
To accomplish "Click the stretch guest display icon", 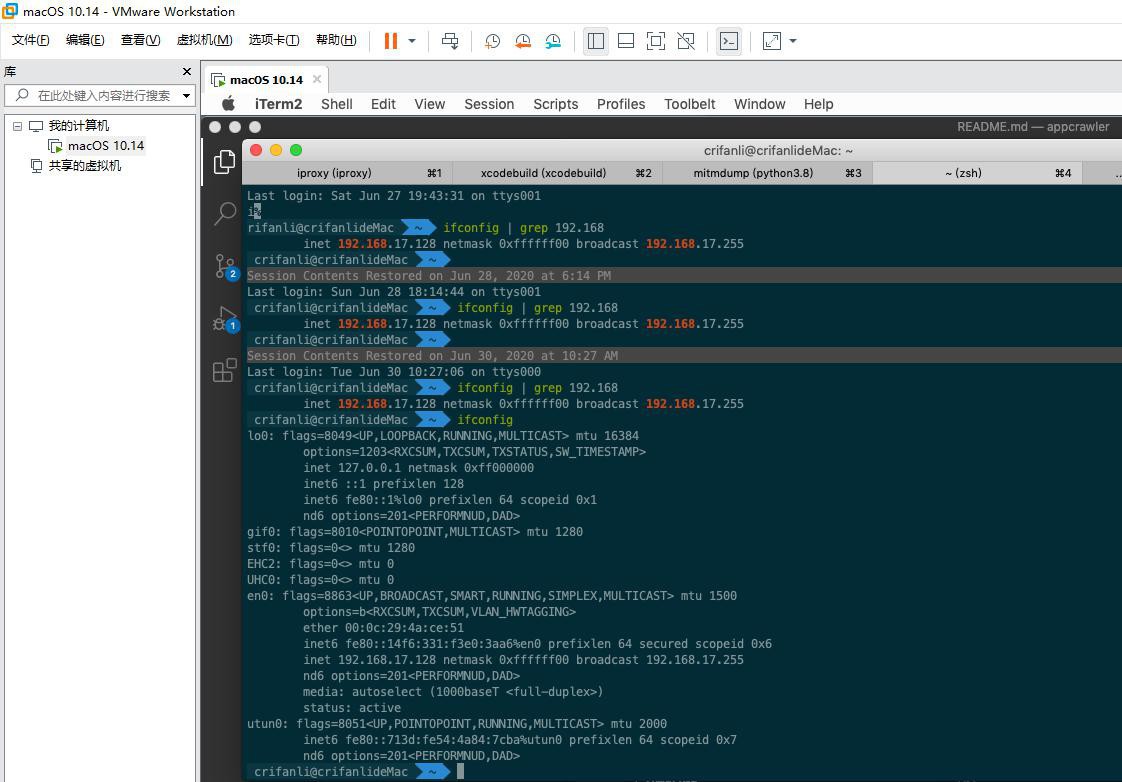I will pos(771,41).
